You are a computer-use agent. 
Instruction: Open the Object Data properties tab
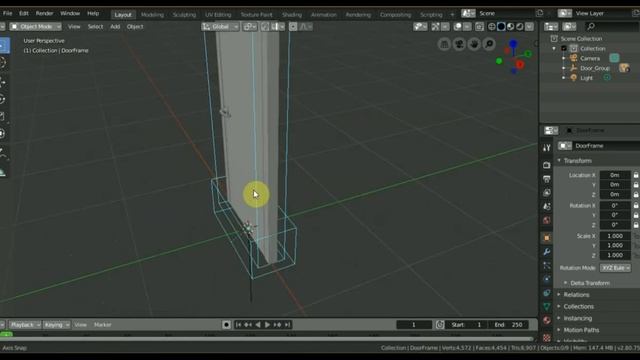coord(547,307)
